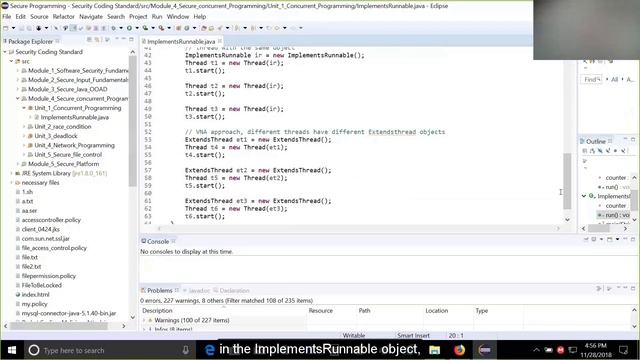Click the New Java Package toolbar icon
This screenshot has width=640, height=360.
[178, 28]
